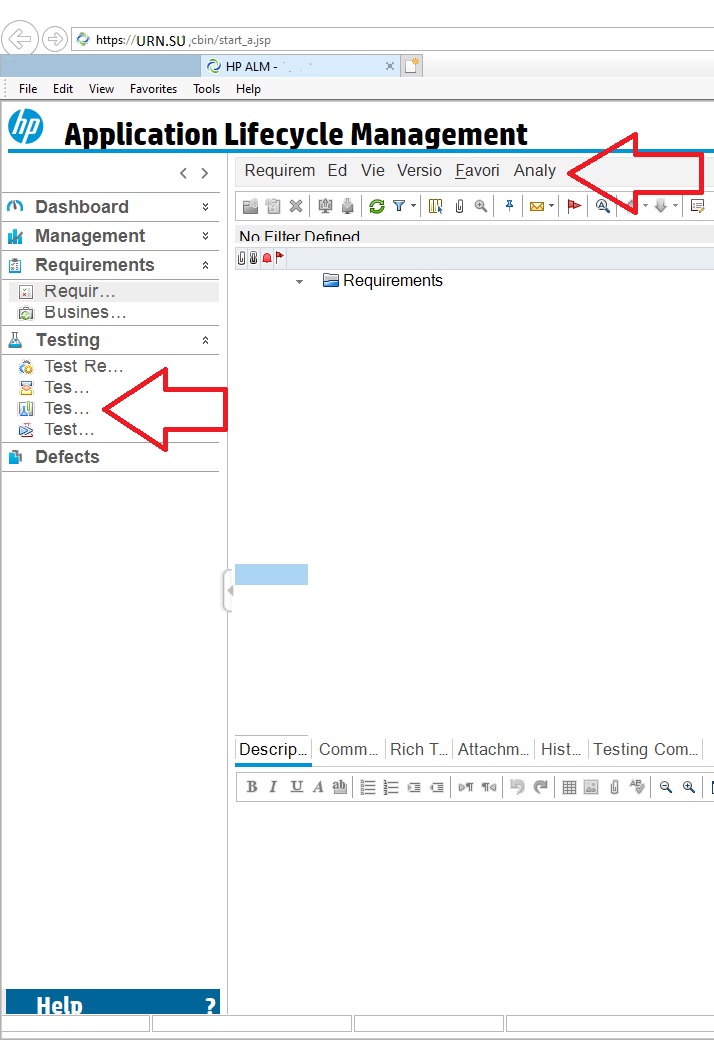714x1040 pixels.
Task: Open the Favori menu
Action: 477,170
